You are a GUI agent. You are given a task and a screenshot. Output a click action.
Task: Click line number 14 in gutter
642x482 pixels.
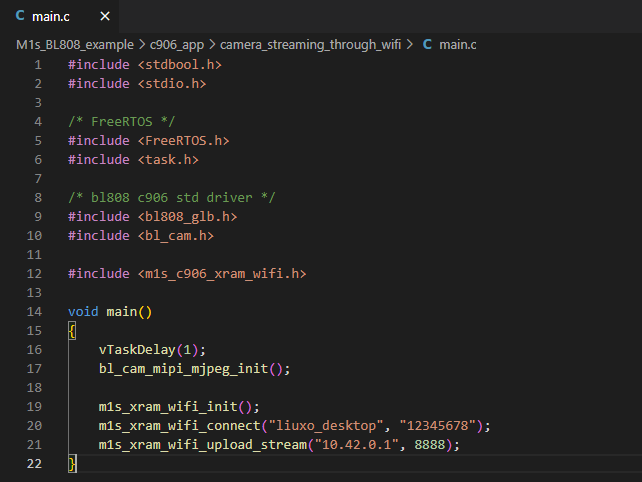tap(34, 312)
